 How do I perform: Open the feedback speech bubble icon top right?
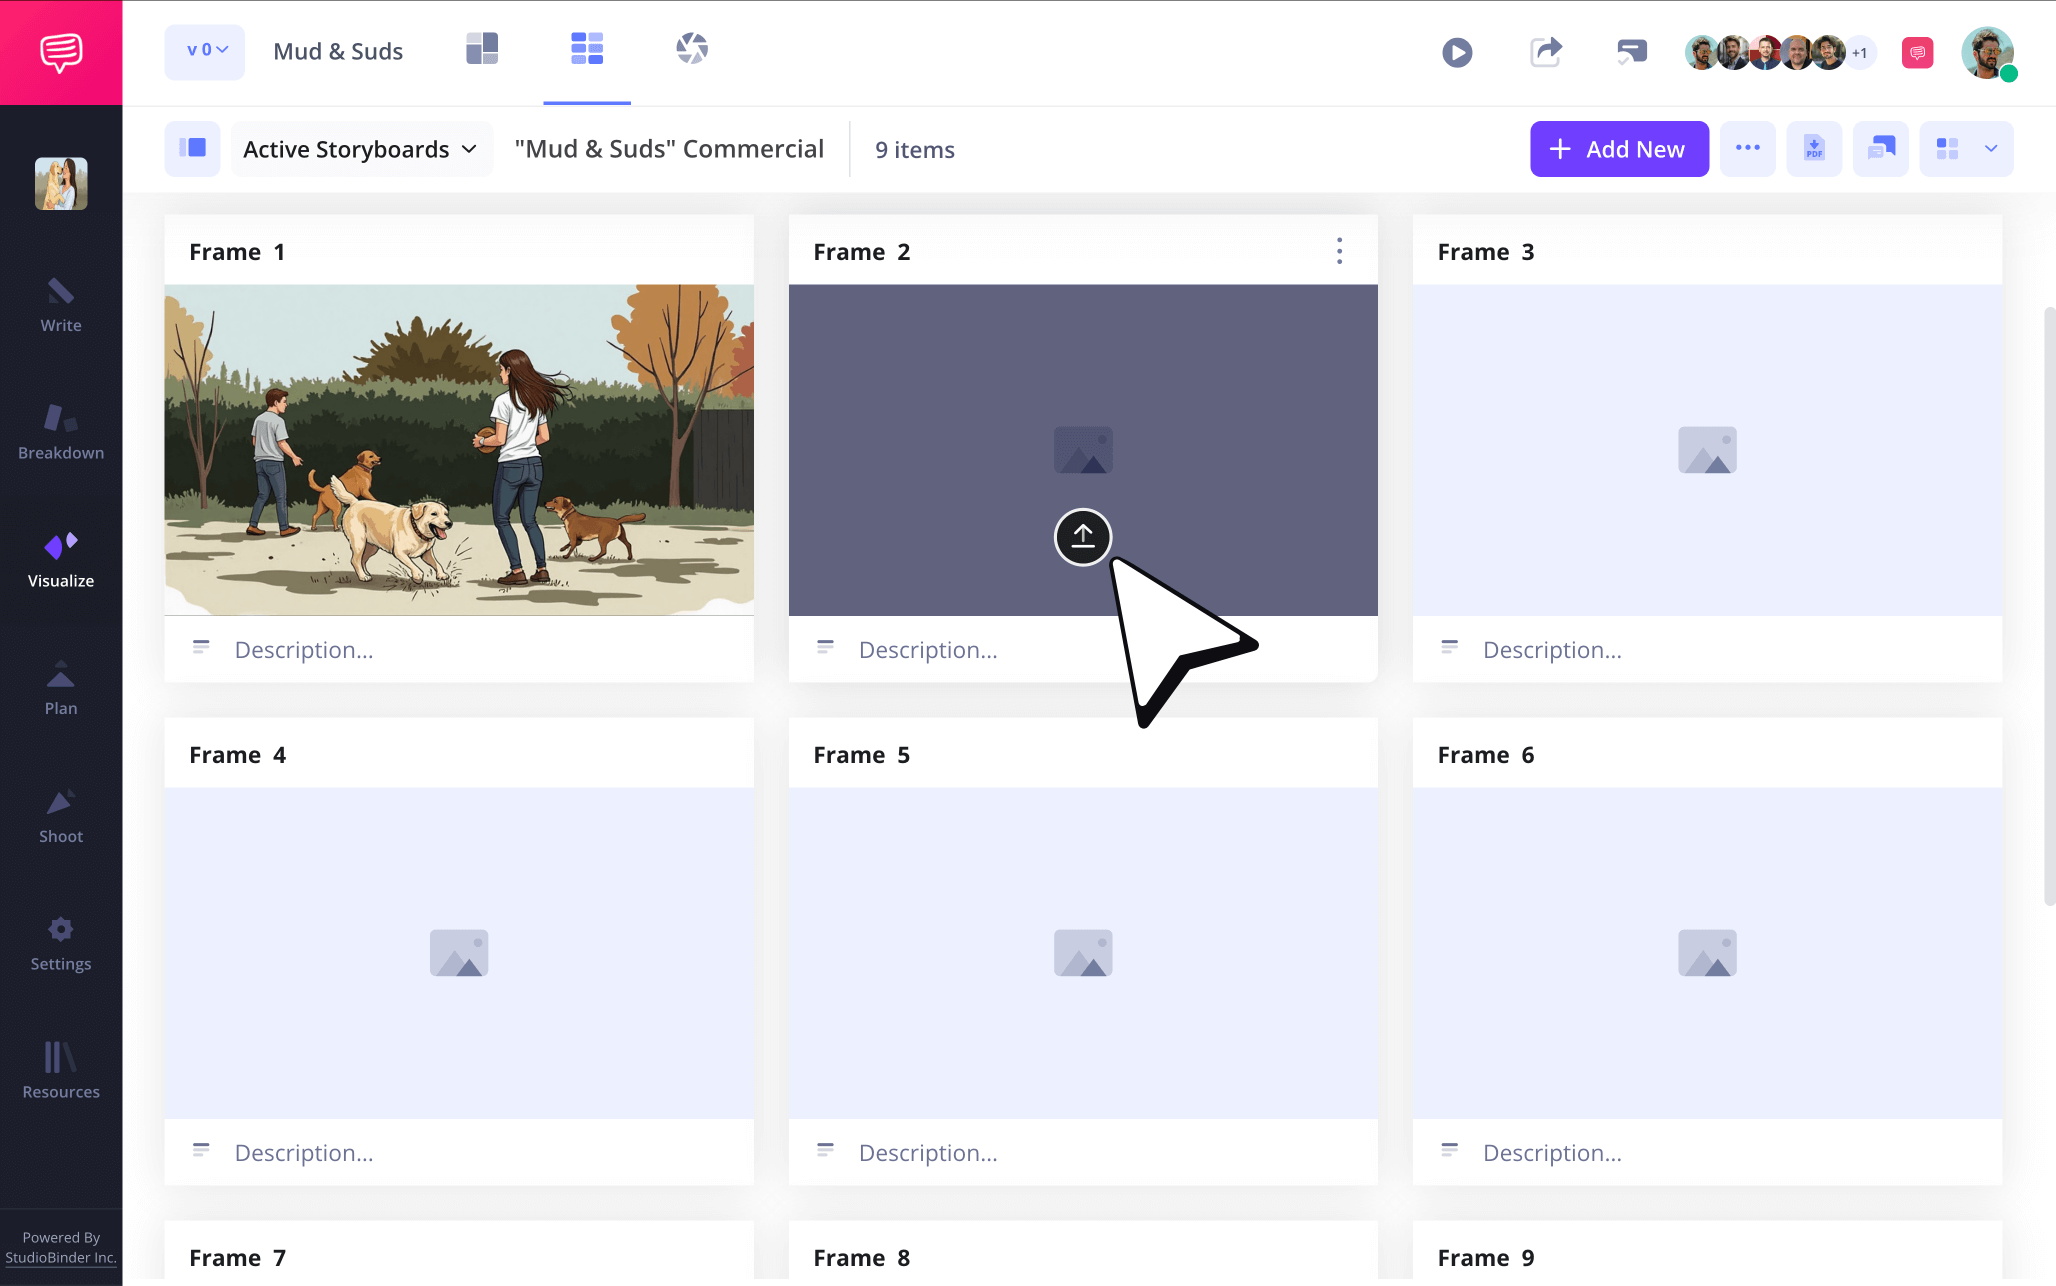[x=1918, y=52]
